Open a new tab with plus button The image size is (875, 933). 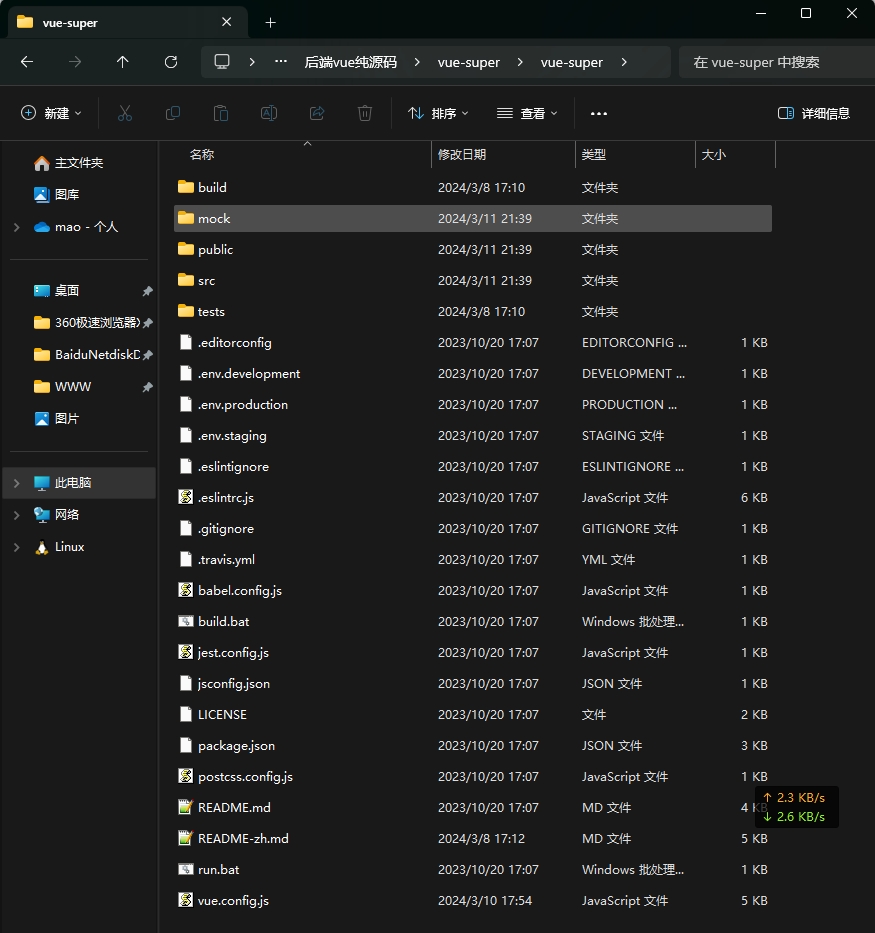tap(270, 22)
